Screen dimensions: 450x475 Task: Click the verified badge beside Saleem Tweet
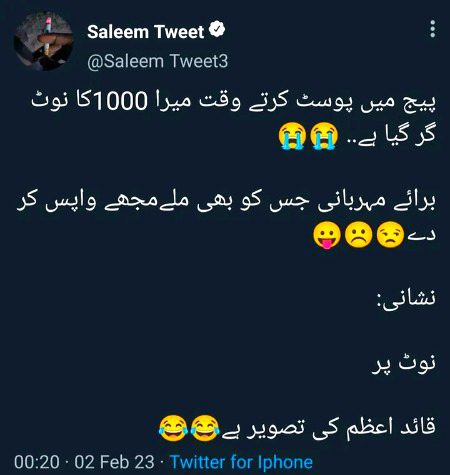coord(217,29)
